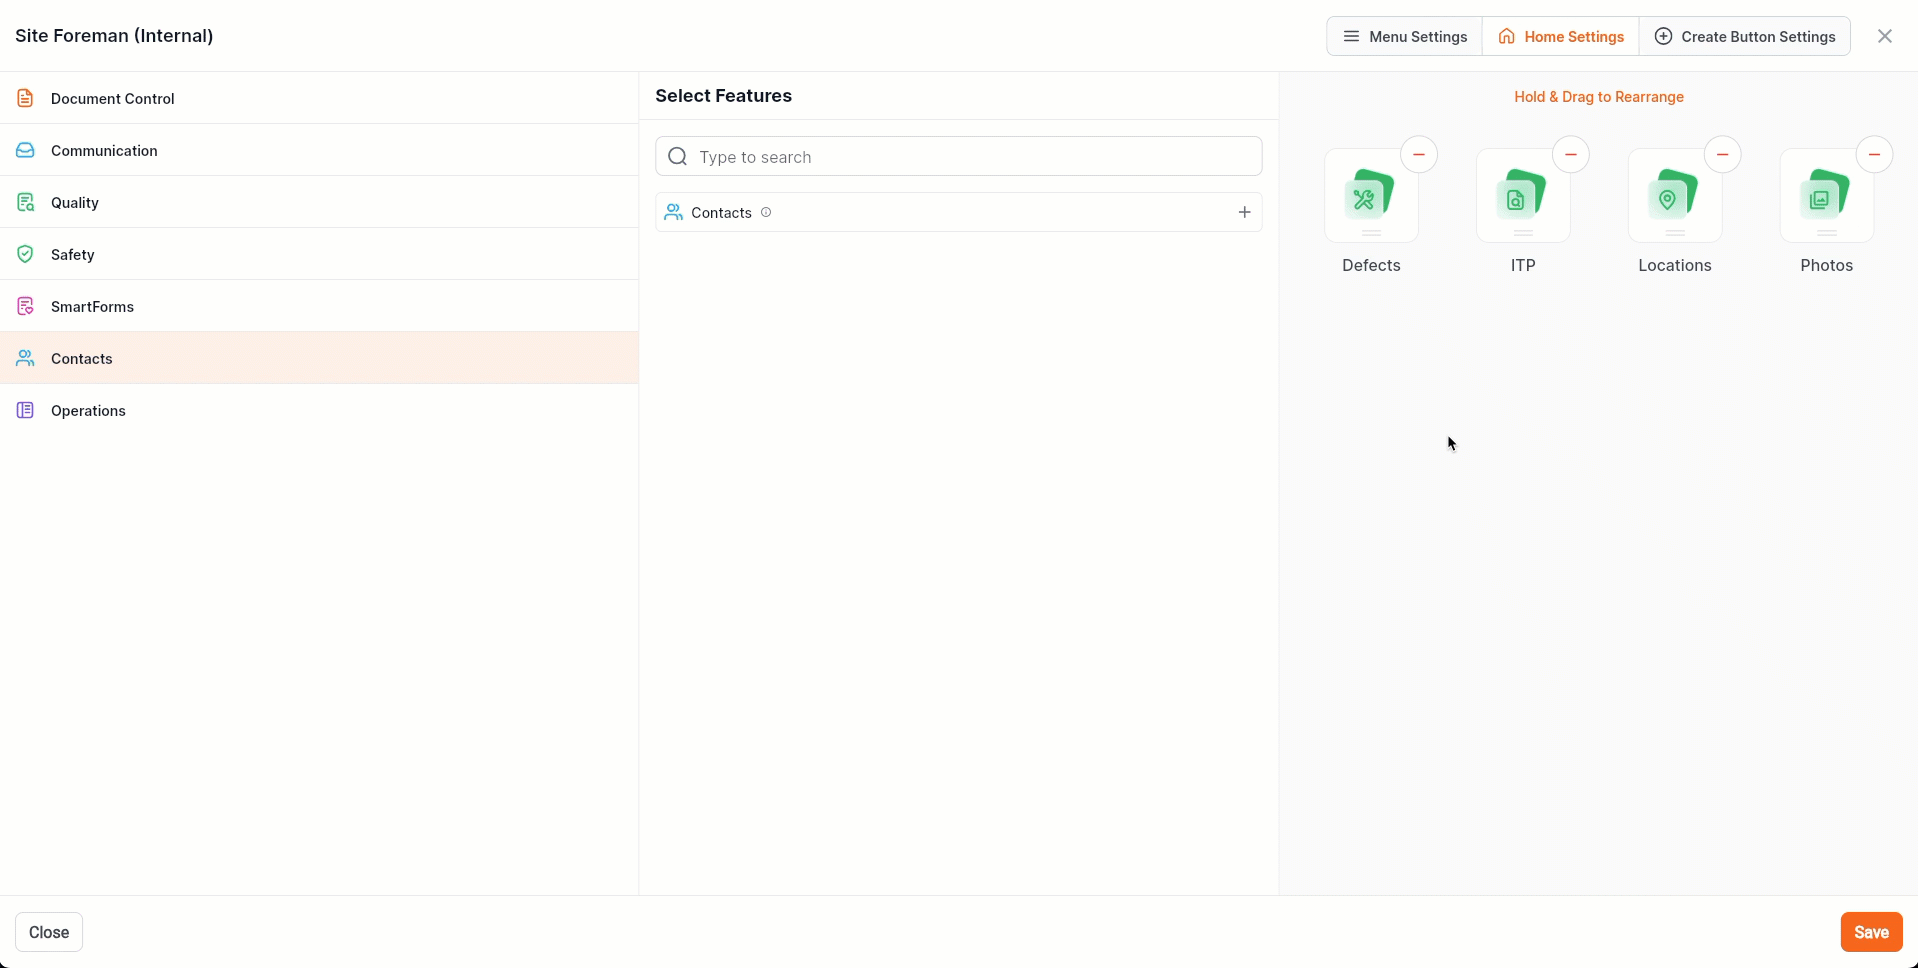Select the Home Settings tab
1918x968 pixels.
tap(1560, 36)
